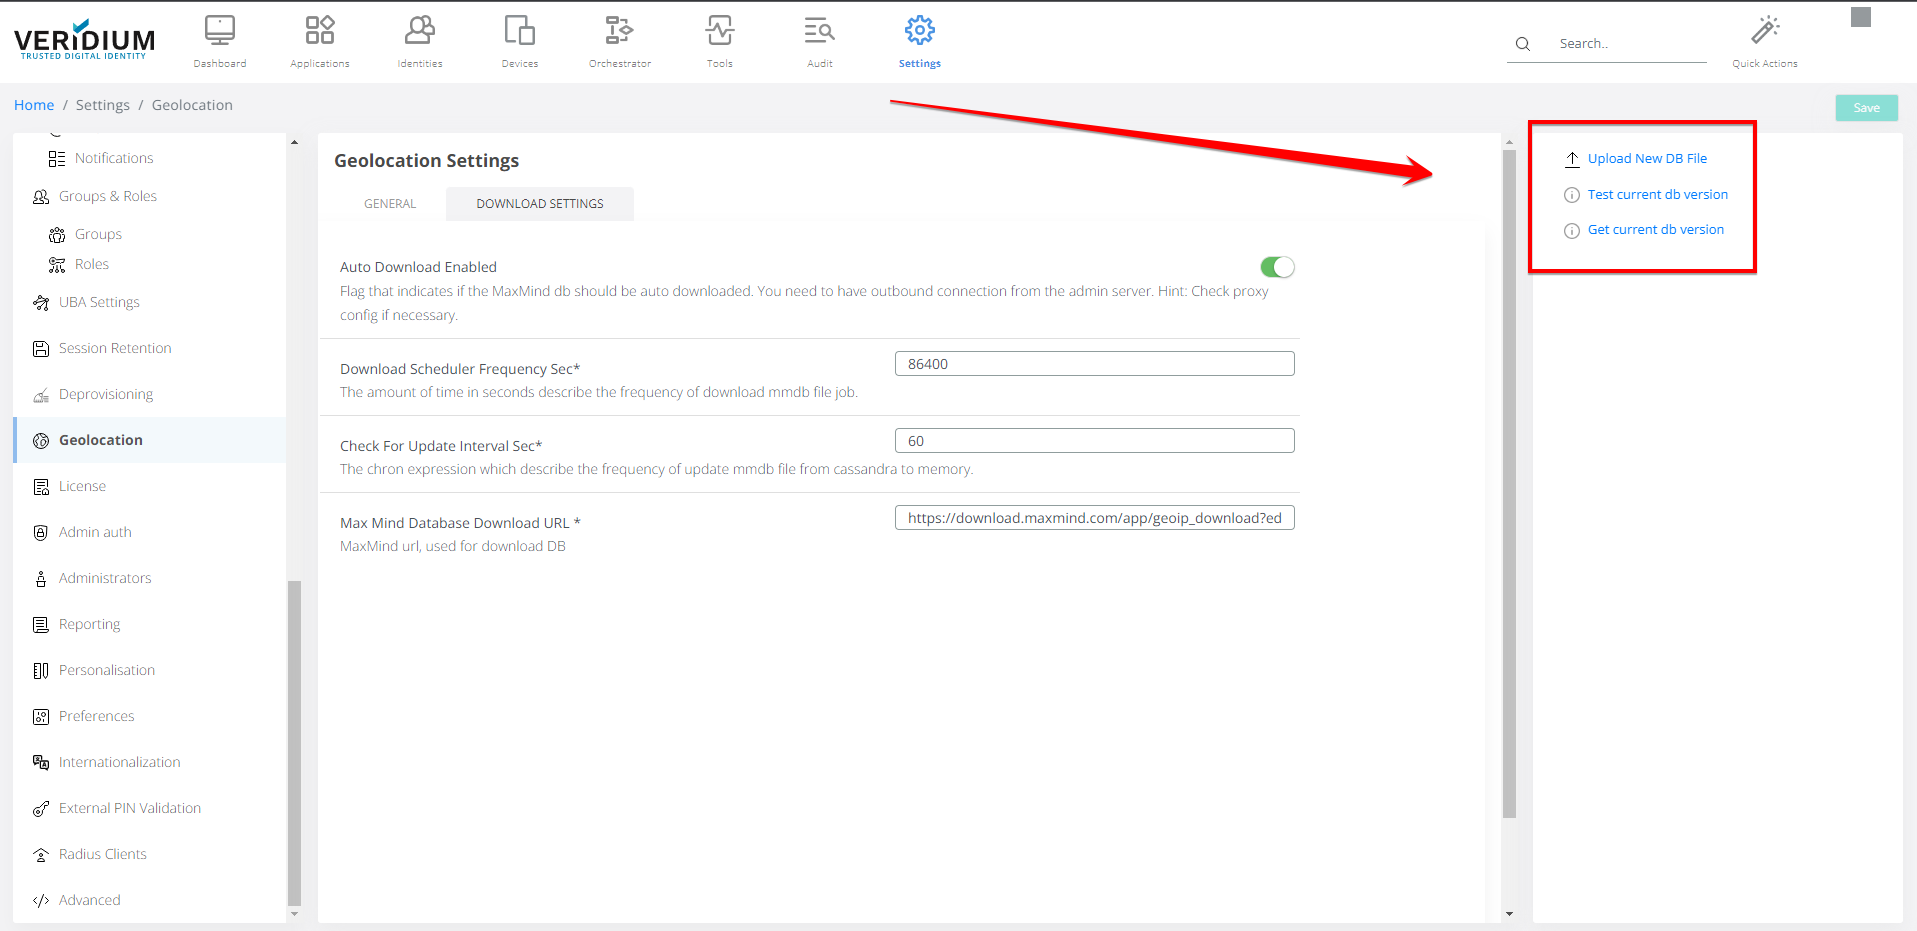Viewport: 1917px width, 931px height.
Task: Navigate to Home breadcrumb link
Action: 34,105
